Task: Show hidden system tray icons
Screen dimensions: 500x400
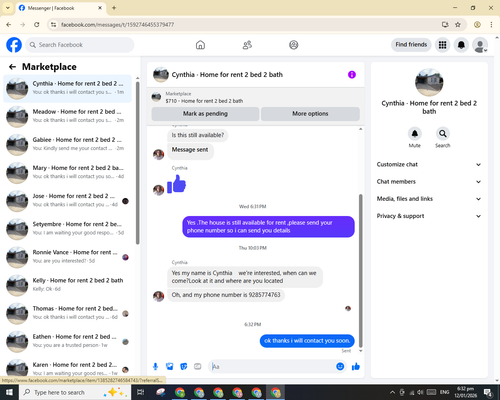Action: [392, 392]
